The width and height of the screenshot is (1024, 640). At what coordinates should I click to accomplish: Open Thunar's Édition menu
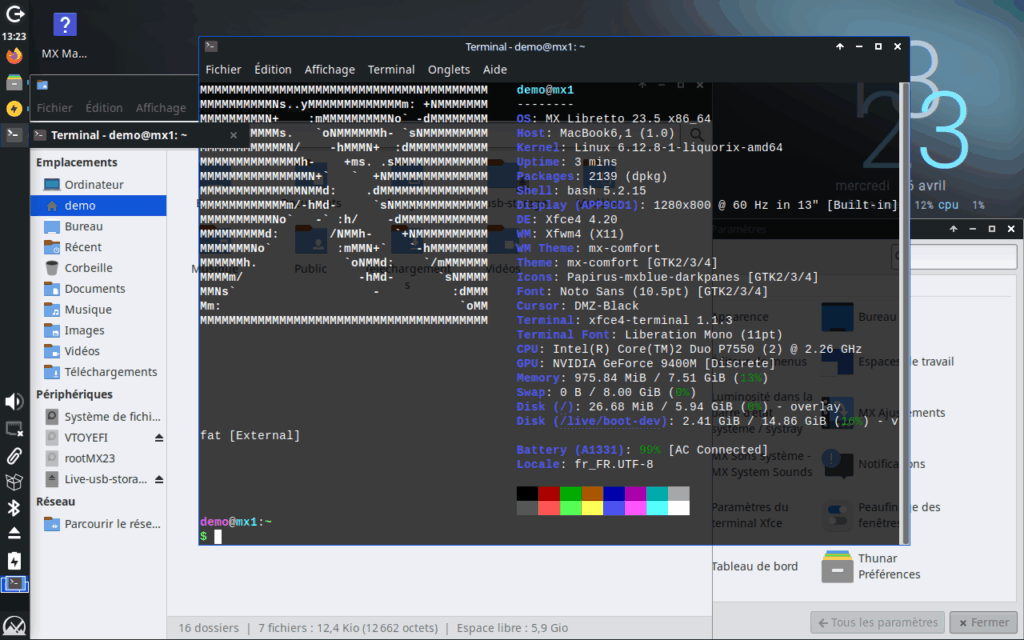[x=104, y=108]
